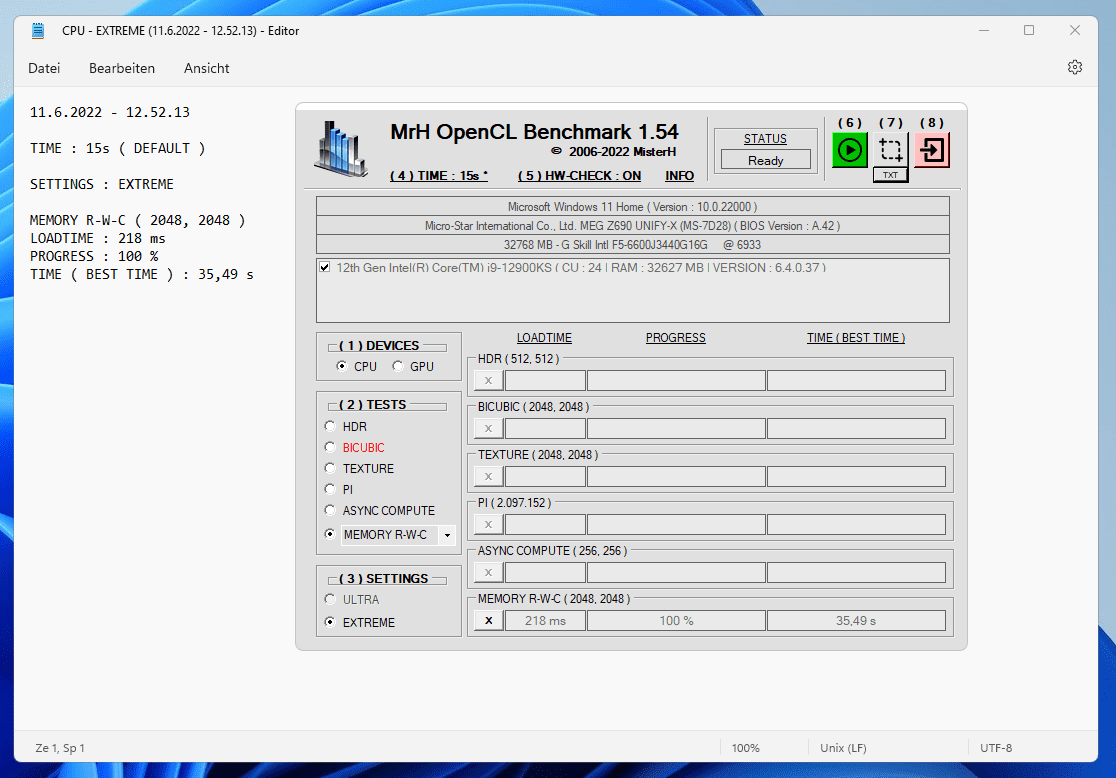Click the MrH OpenCL Benchmark logo image
This screenshot has height=778, width=1116.
click(x=341, y=149)
